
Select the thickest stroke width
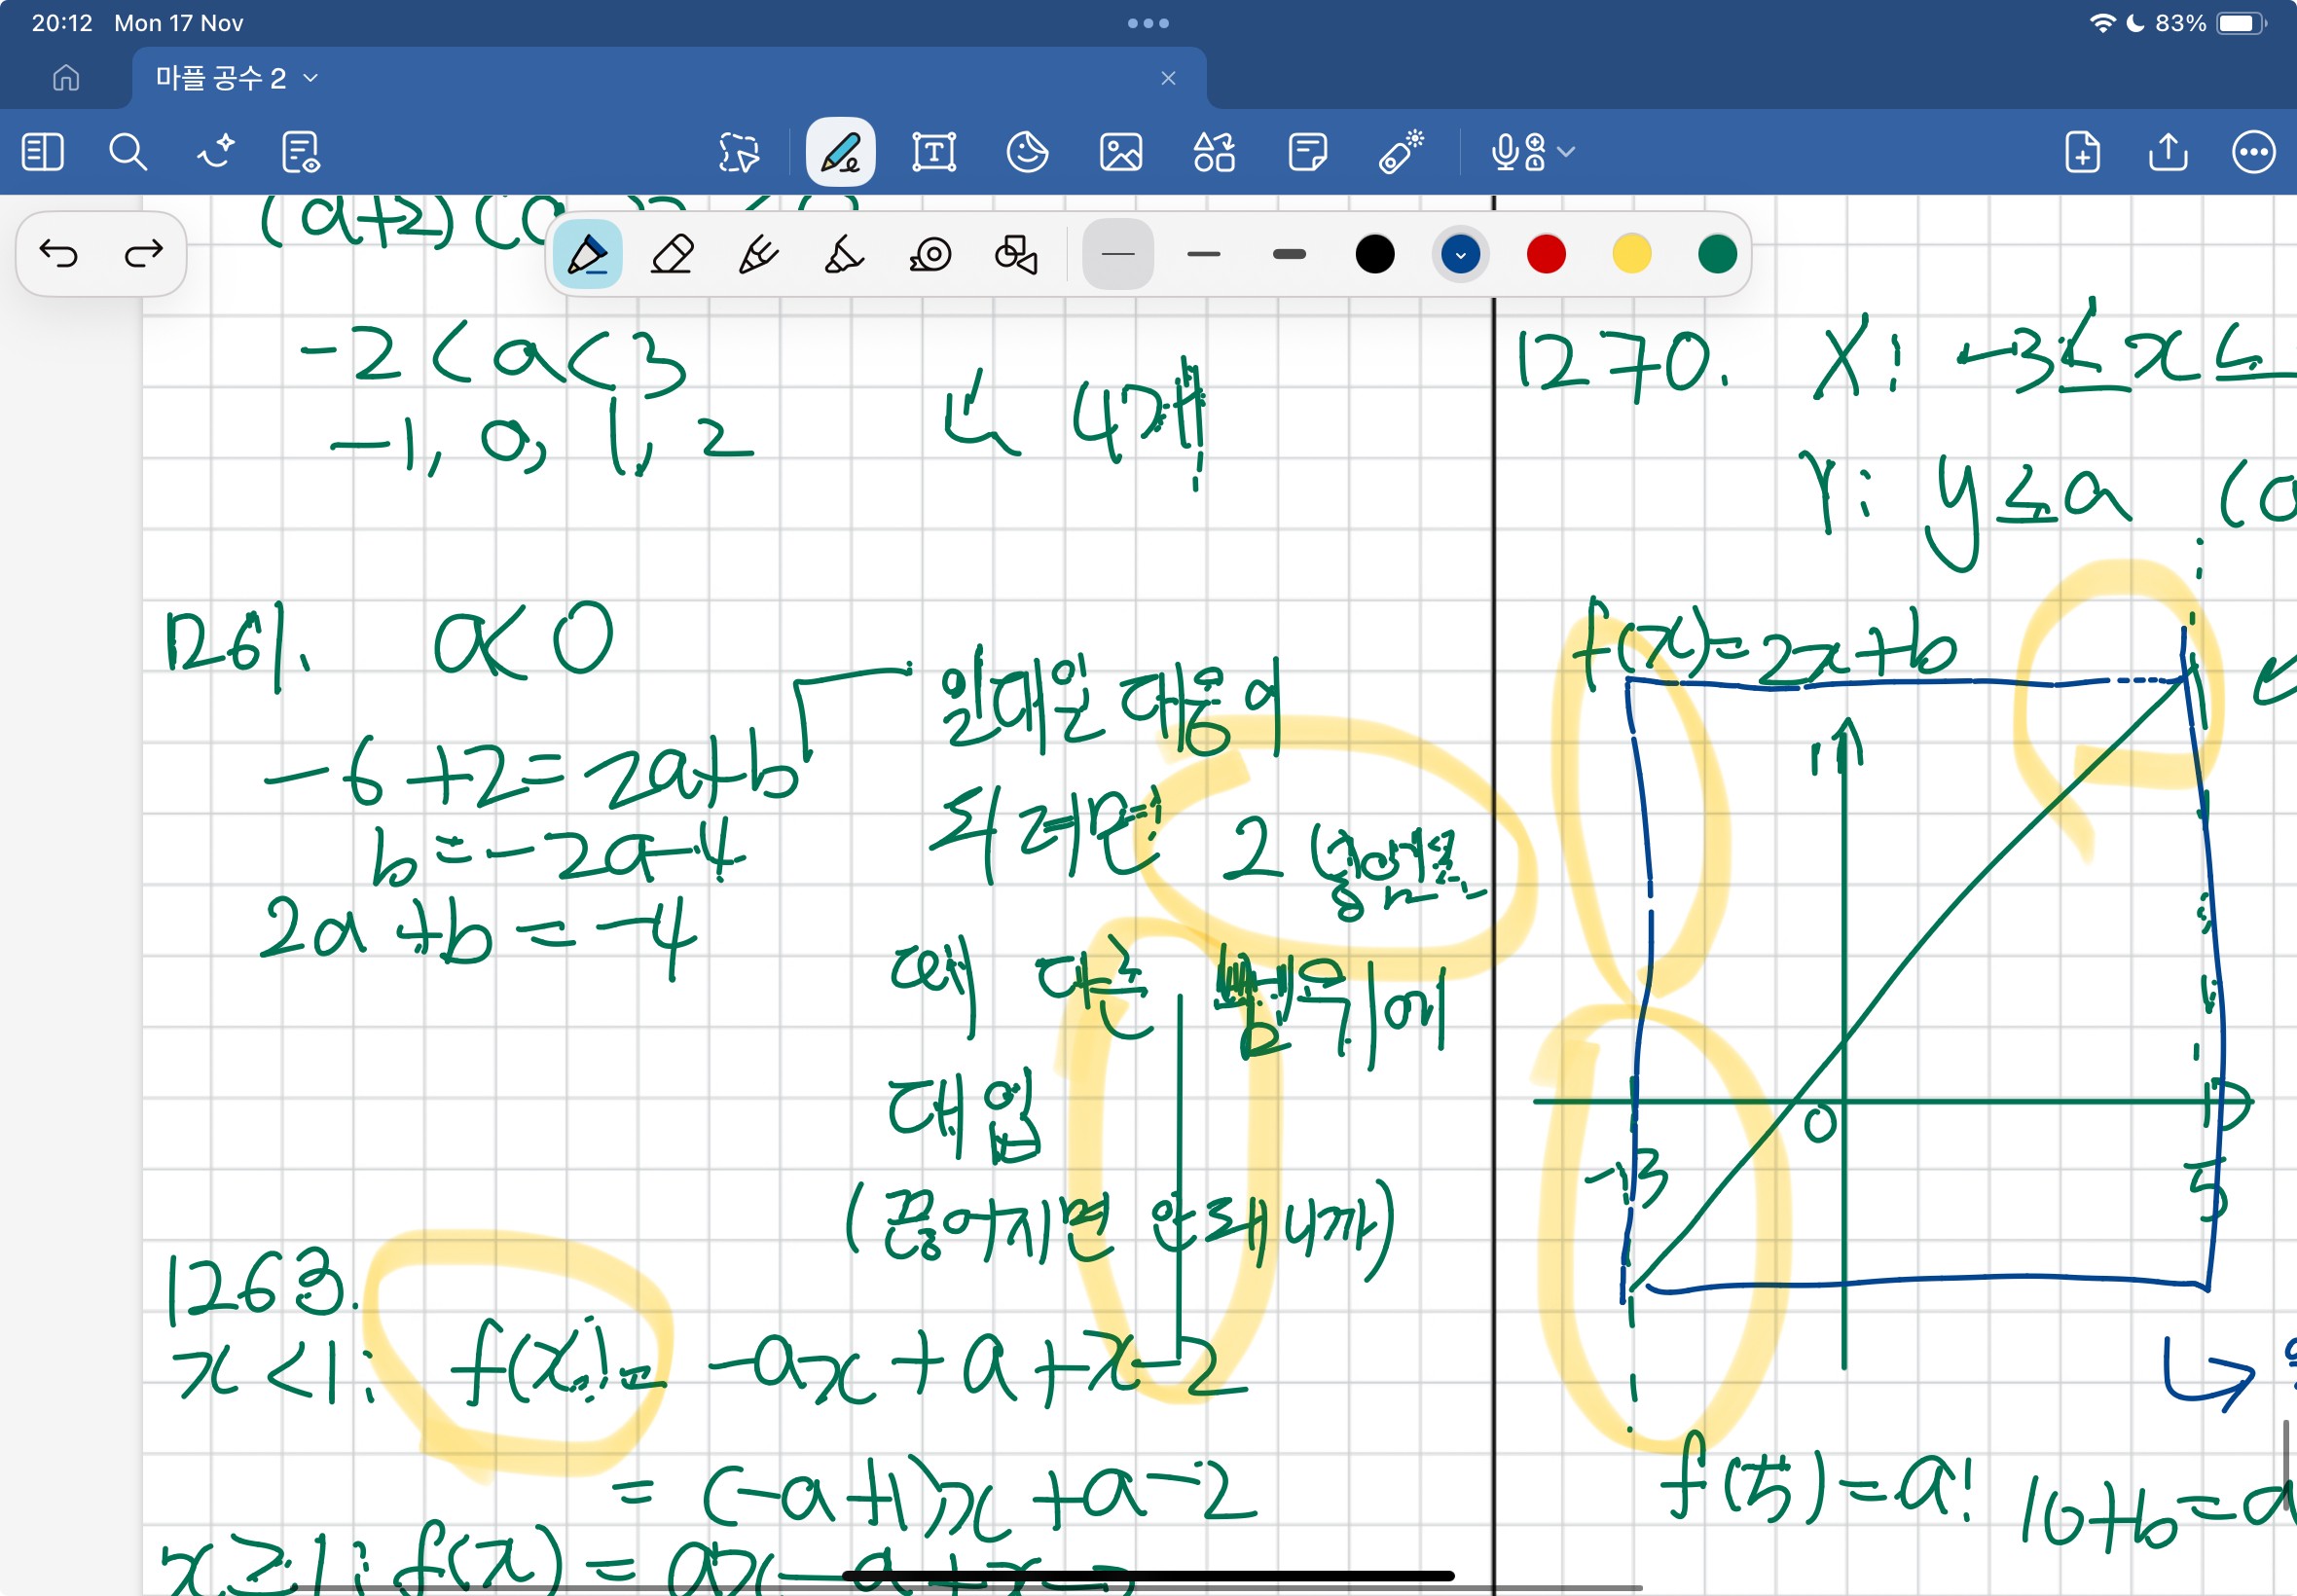pos(1289,254)
